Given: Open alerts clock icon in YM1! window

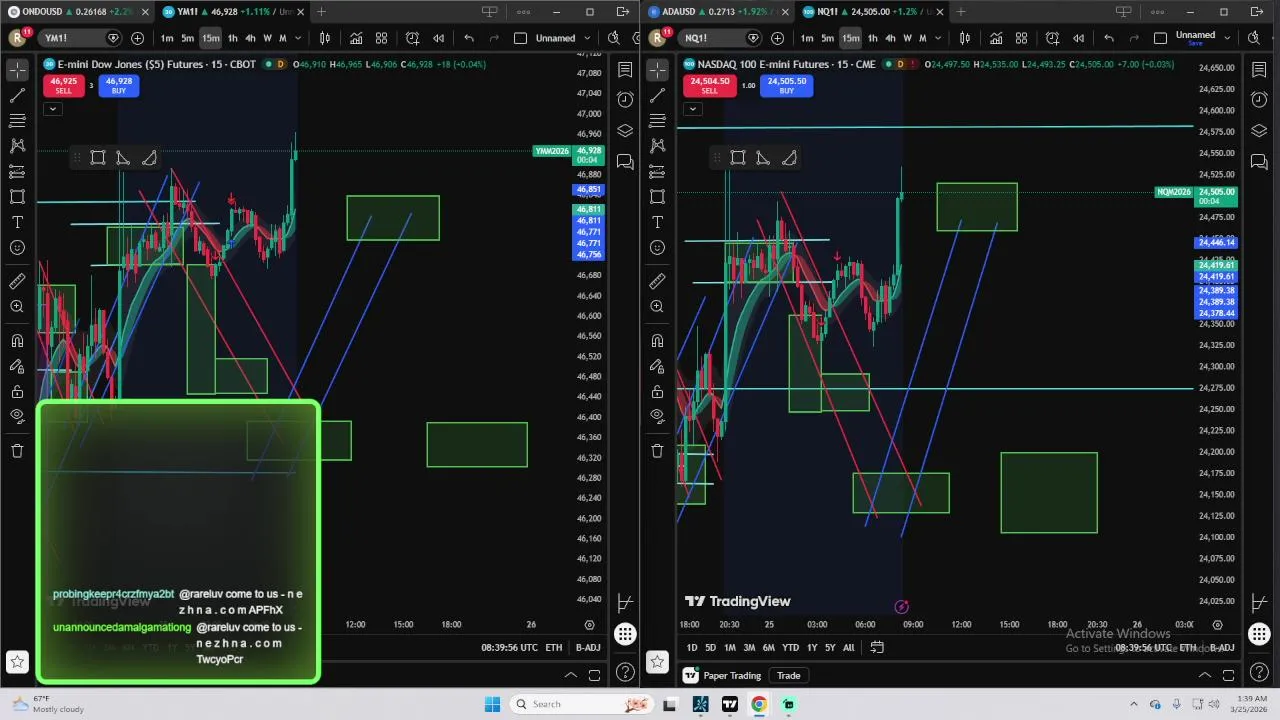Looking at the screenshot, I should pyautogui.click(x=625, y=99).
